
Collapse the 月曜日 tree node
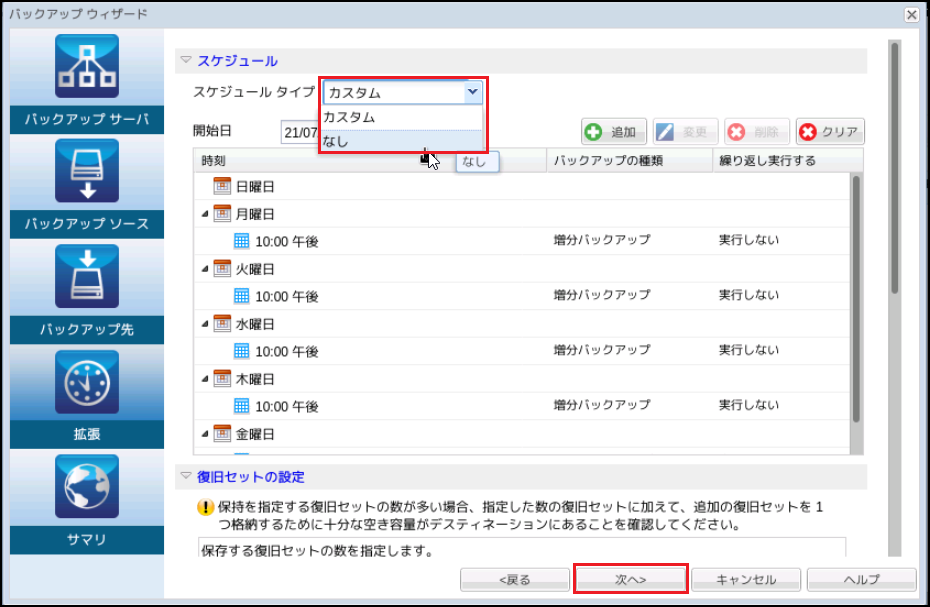click(x=205, y=214)
